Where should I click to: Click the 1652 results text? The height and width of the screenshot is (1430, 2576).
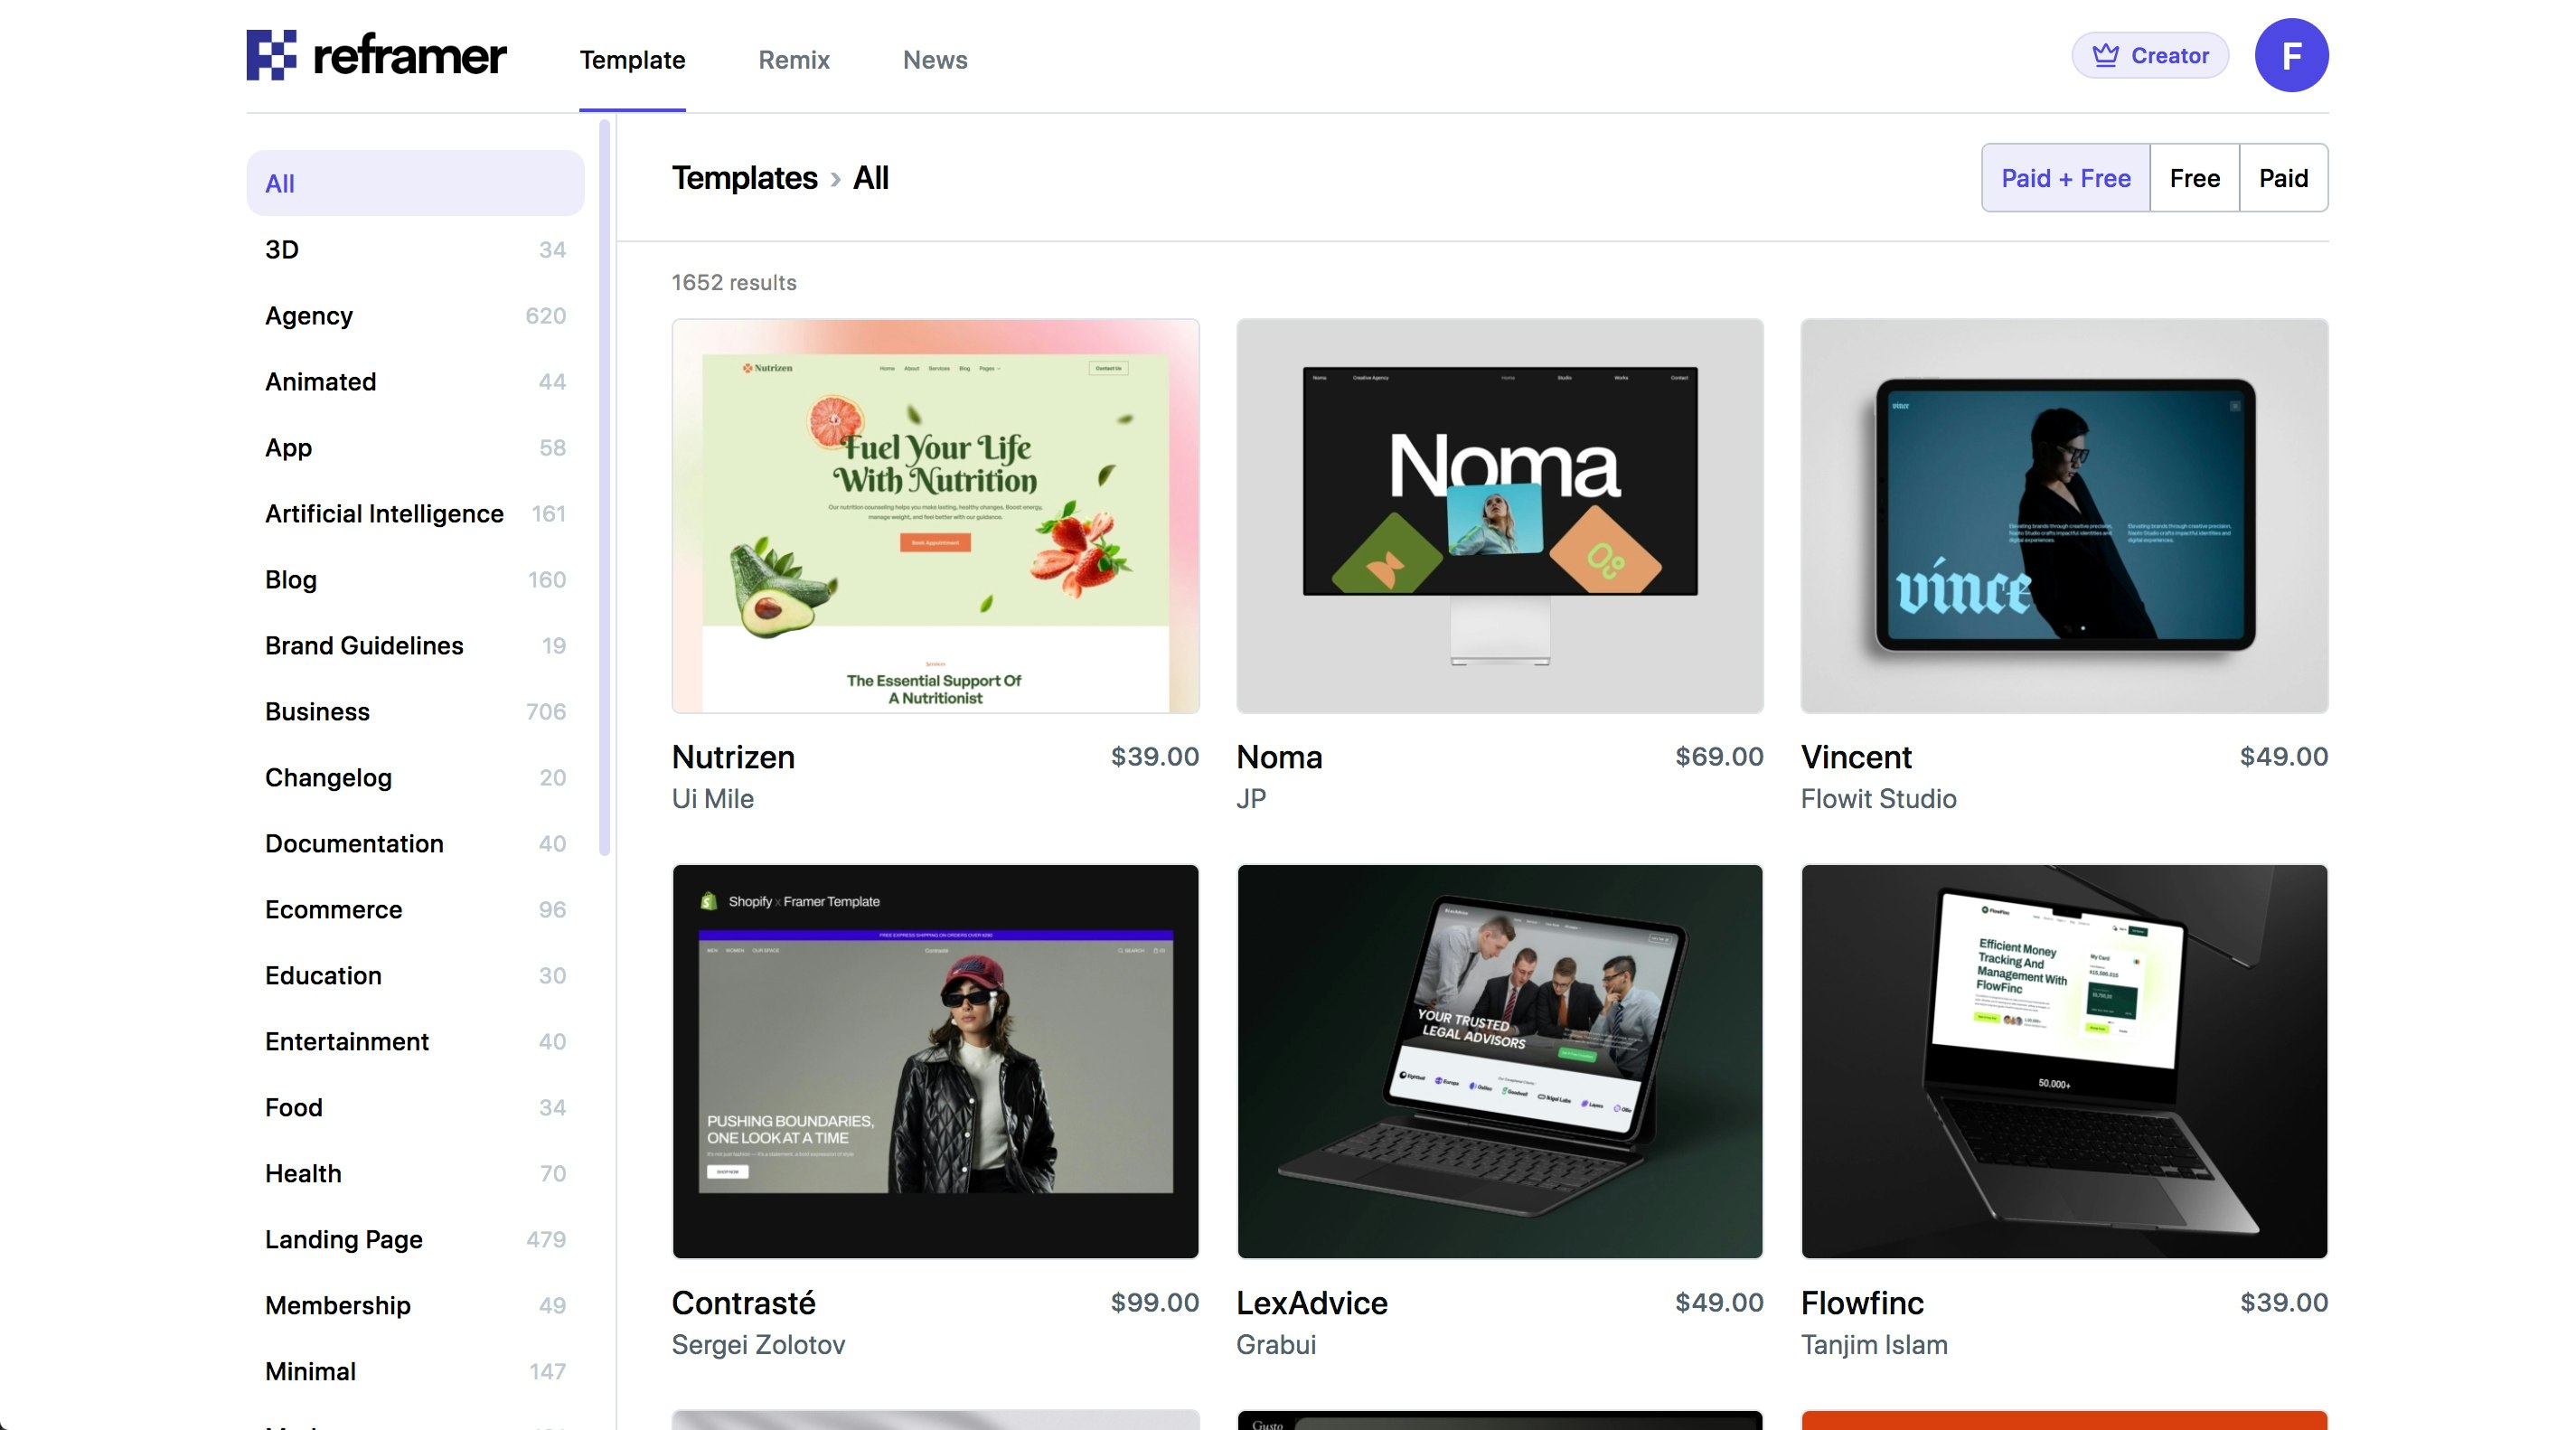coord(734,283)
